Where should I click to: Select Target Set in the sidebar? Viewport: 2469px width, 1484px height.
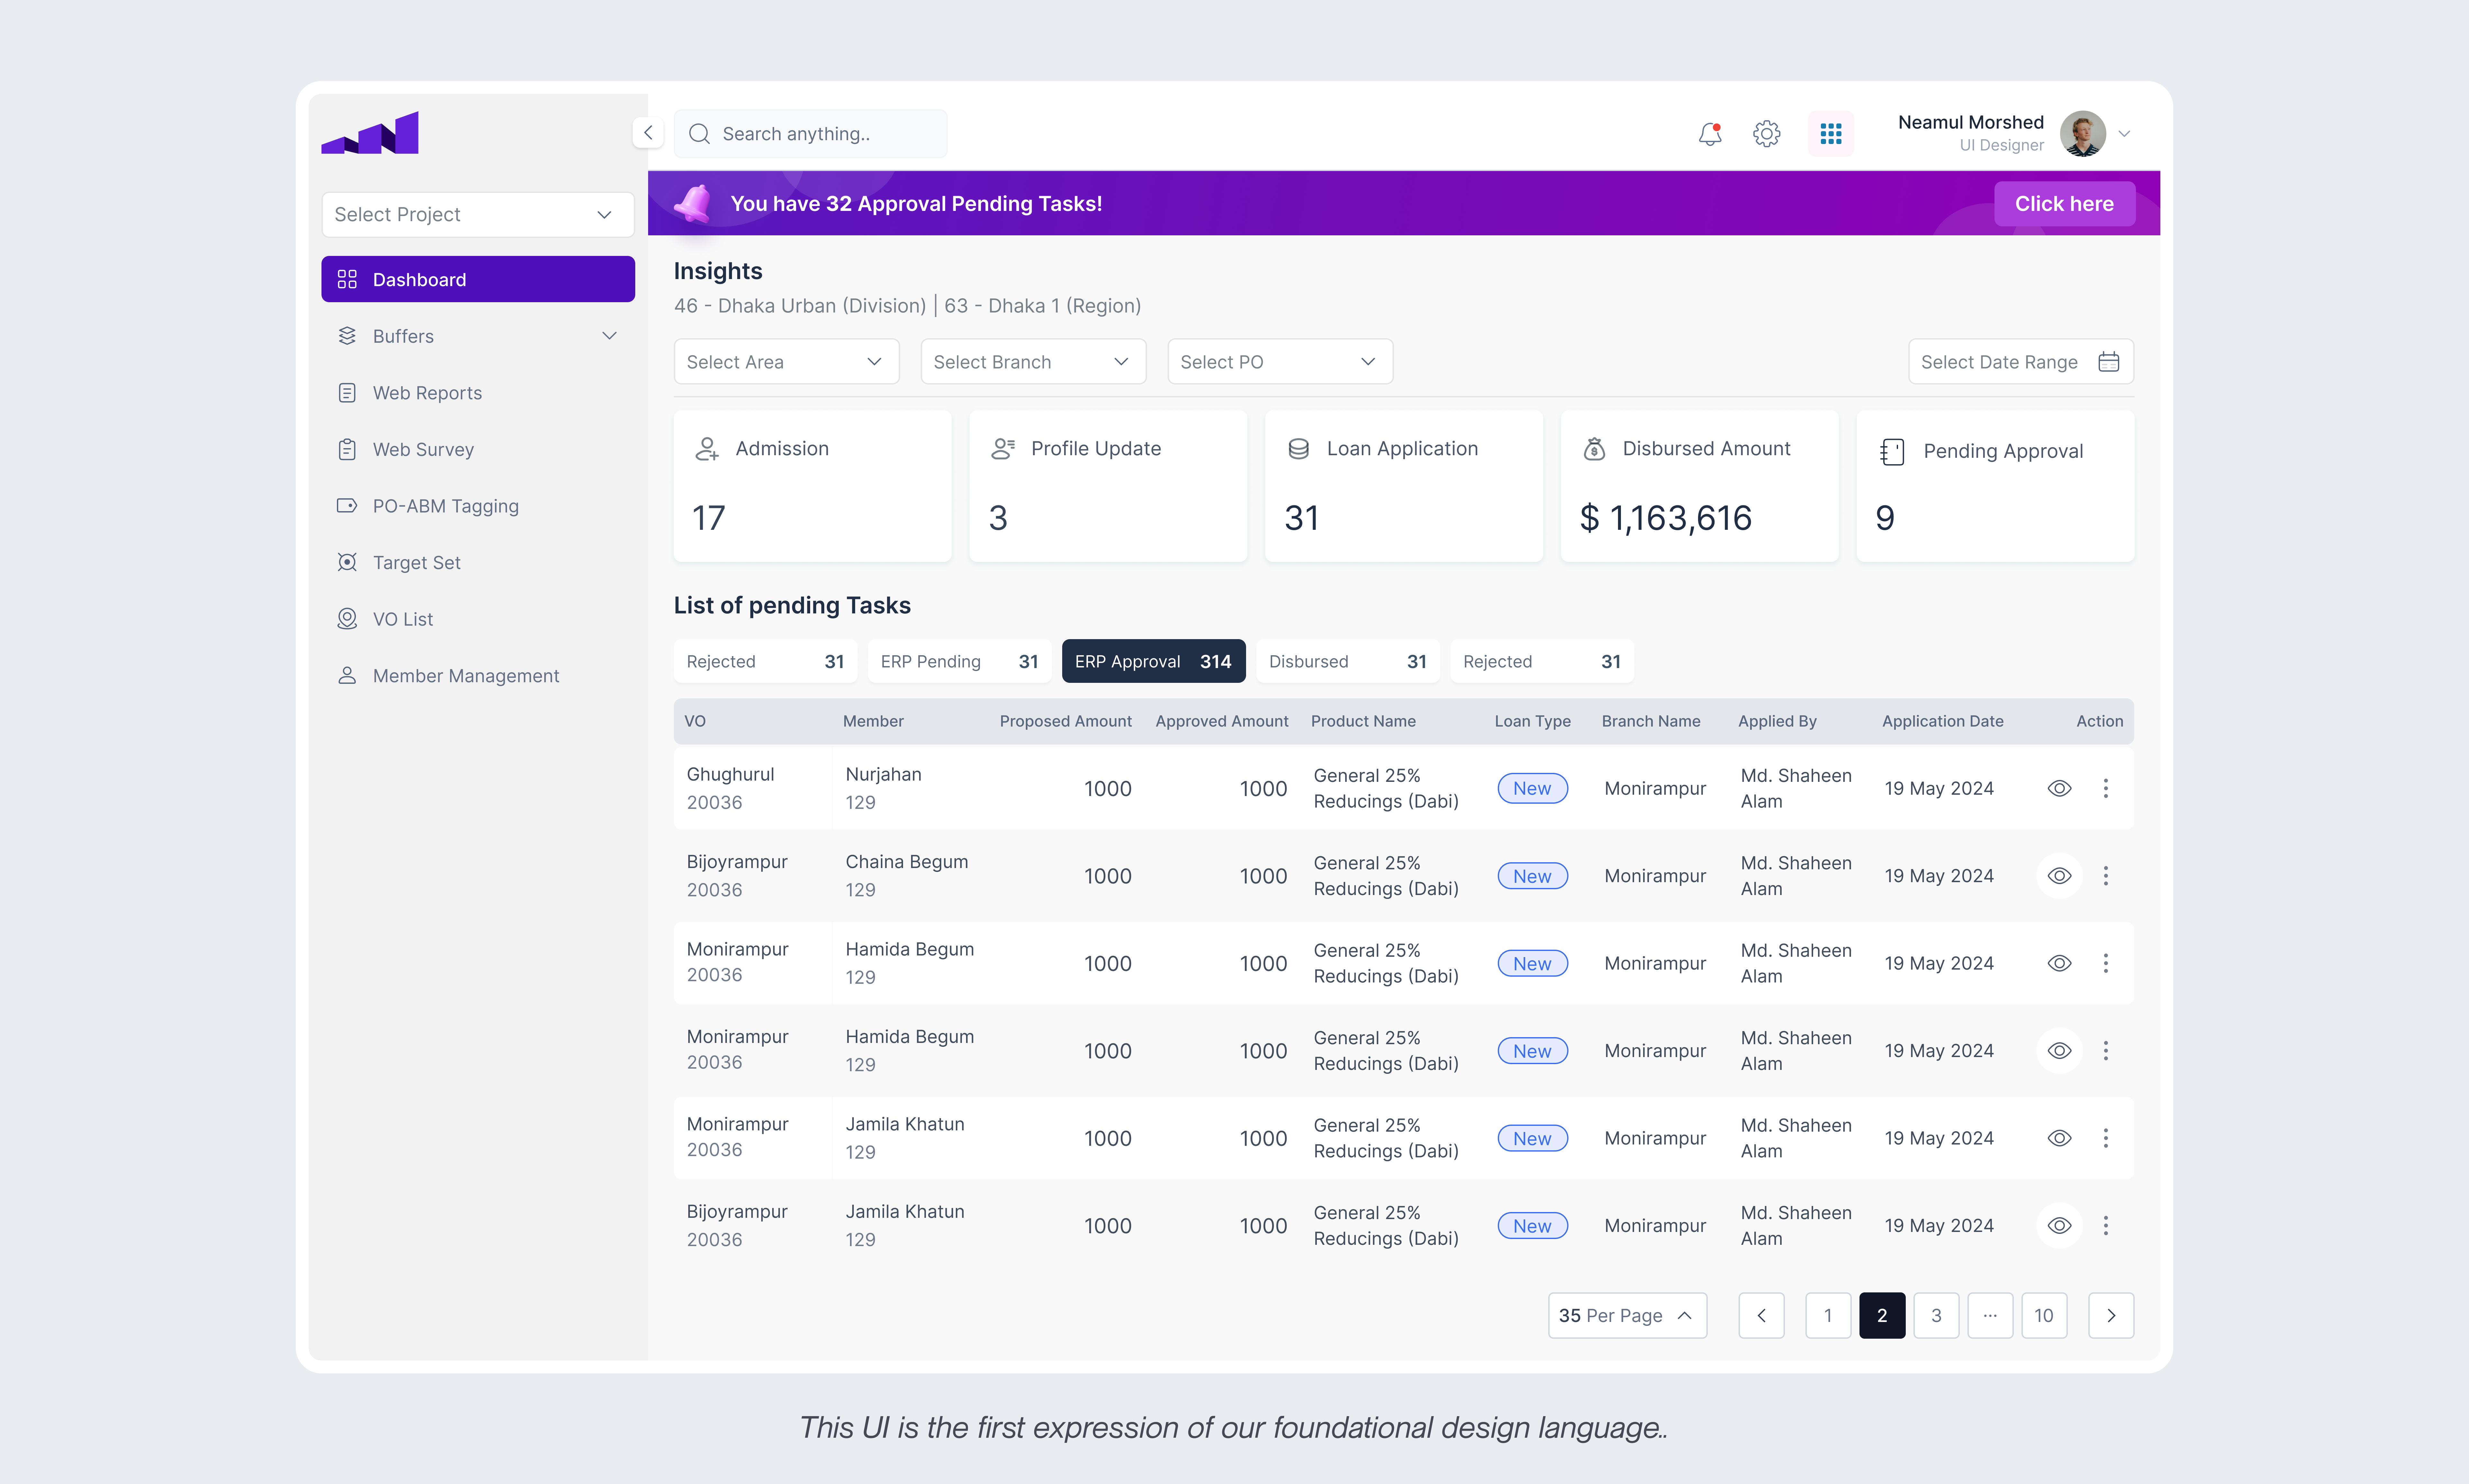coord(416,562)
